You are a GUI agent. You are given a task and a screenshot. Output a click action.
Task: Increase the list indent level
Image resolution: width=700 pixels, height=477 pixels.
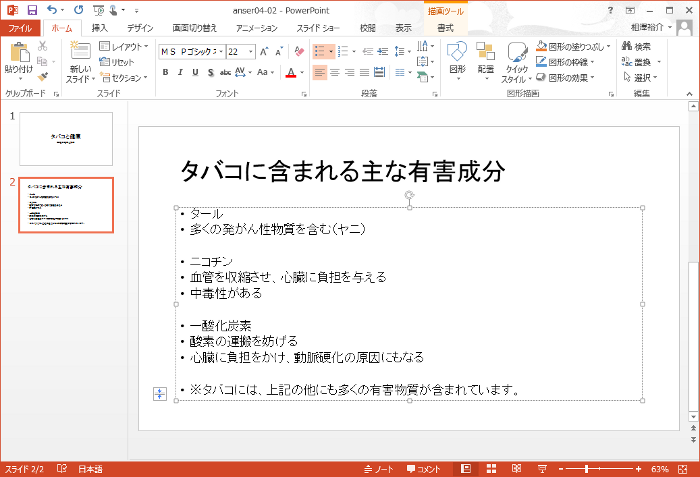(x=383, y=52)
